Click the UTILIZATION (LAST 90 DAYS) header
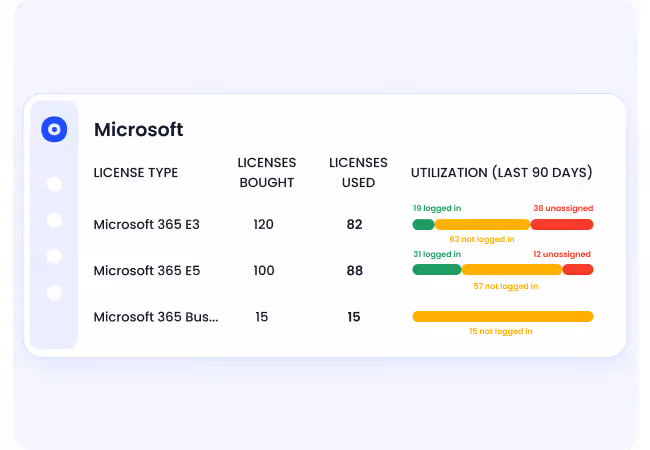Viewport: 650px width, 450px height. pyautogui.click(x=502, y=172)
